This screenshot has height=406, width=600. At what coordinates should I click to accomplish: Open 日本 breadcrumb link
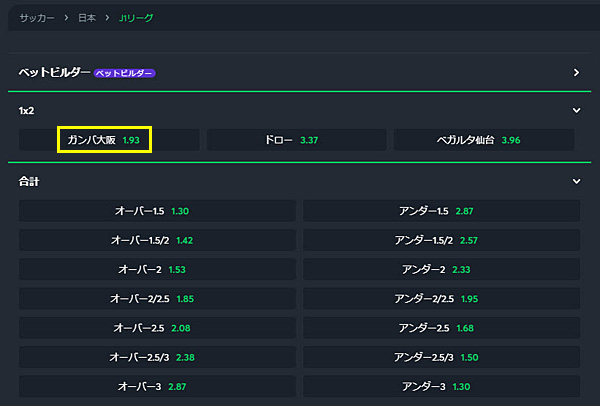tap(87, 19)
